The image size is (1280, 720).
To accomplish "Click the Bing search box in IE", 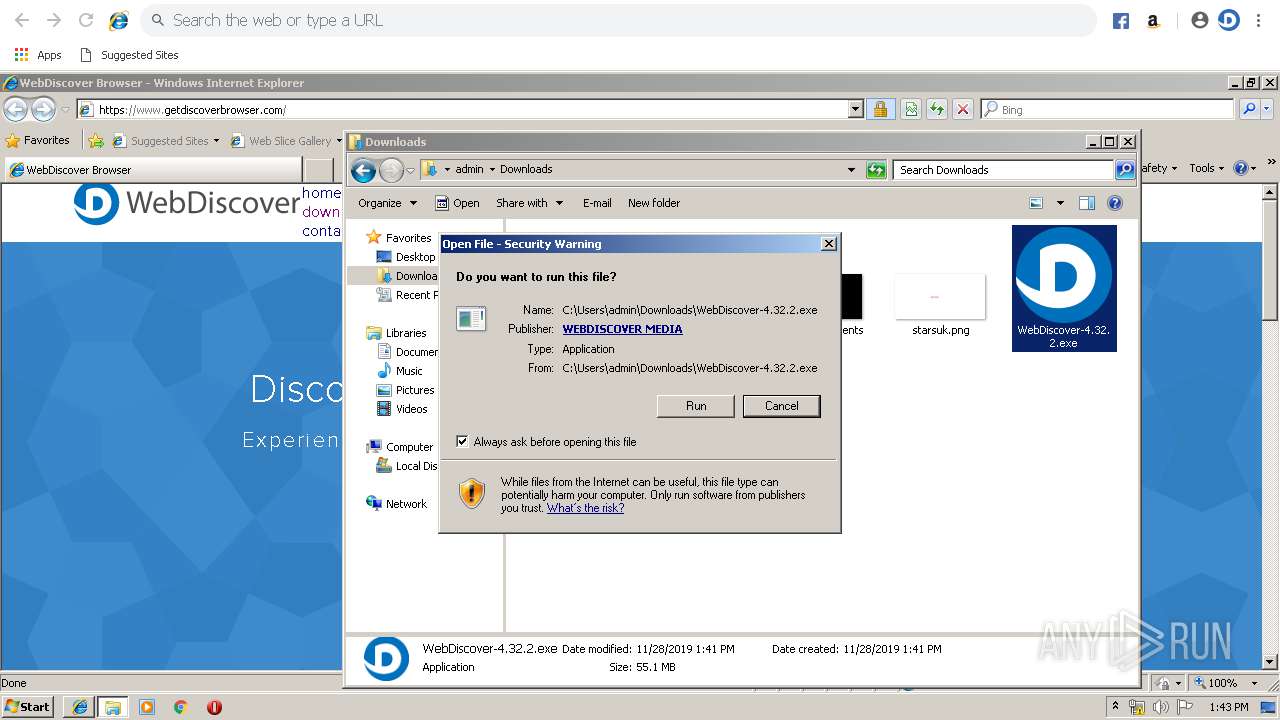I will 1107,109.
